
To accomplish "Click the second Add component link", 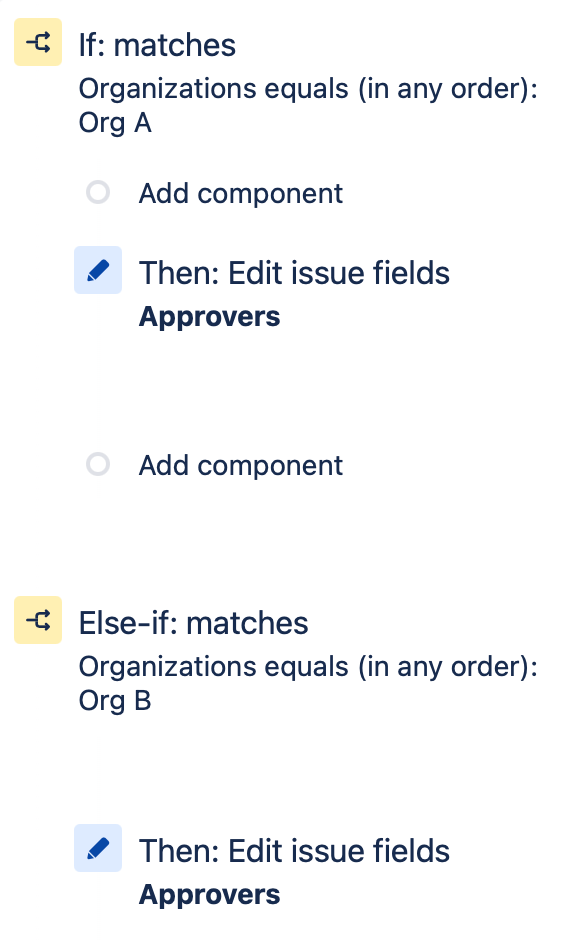I will click(240, 464).
